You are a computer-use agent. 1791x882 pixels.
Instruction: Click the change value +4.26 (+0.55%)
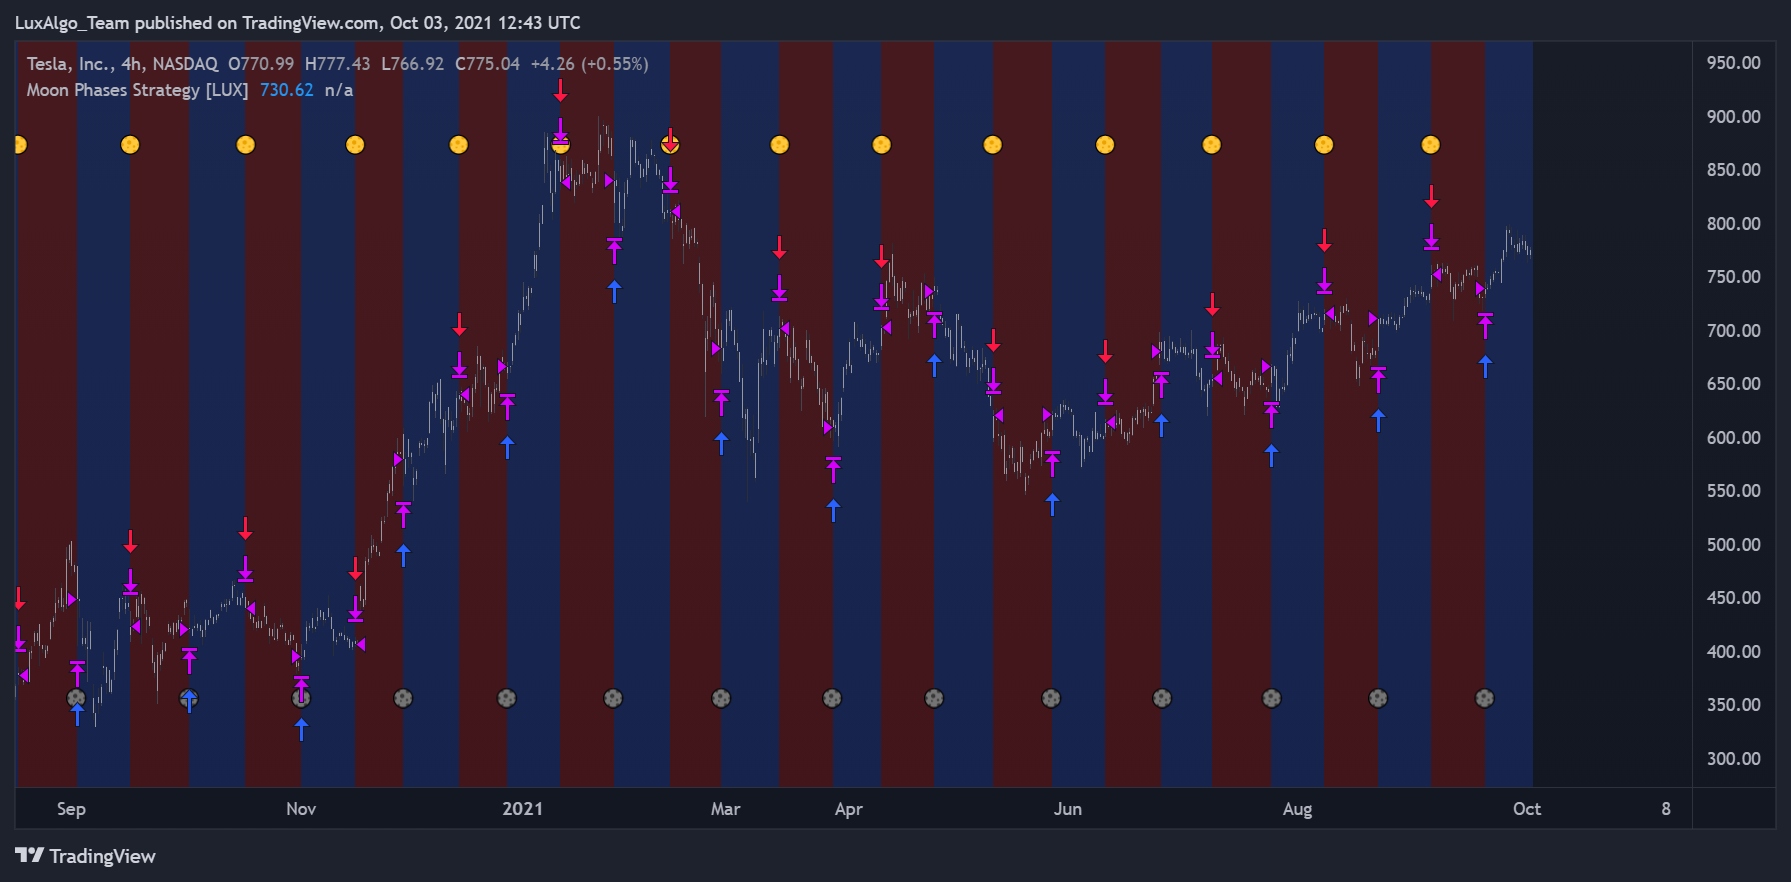click(589, 64)
